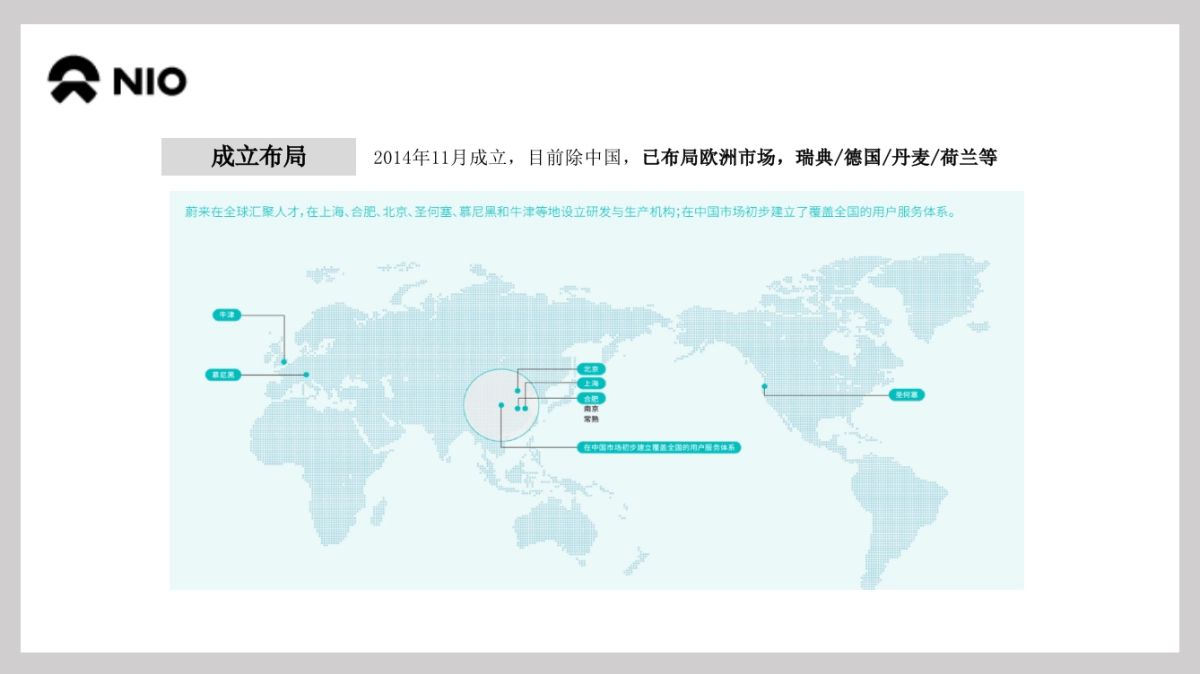Click the 北京 city label

591,369
